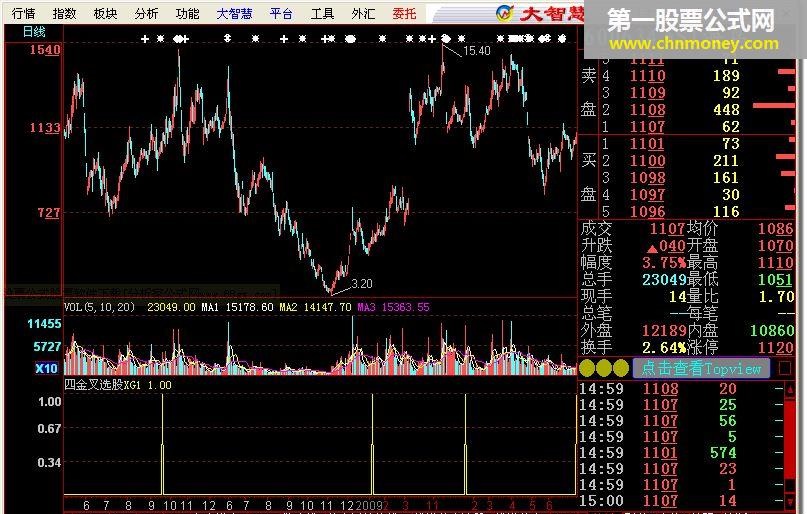
Task: Click the X10 volume scale label
Action: 46,368
